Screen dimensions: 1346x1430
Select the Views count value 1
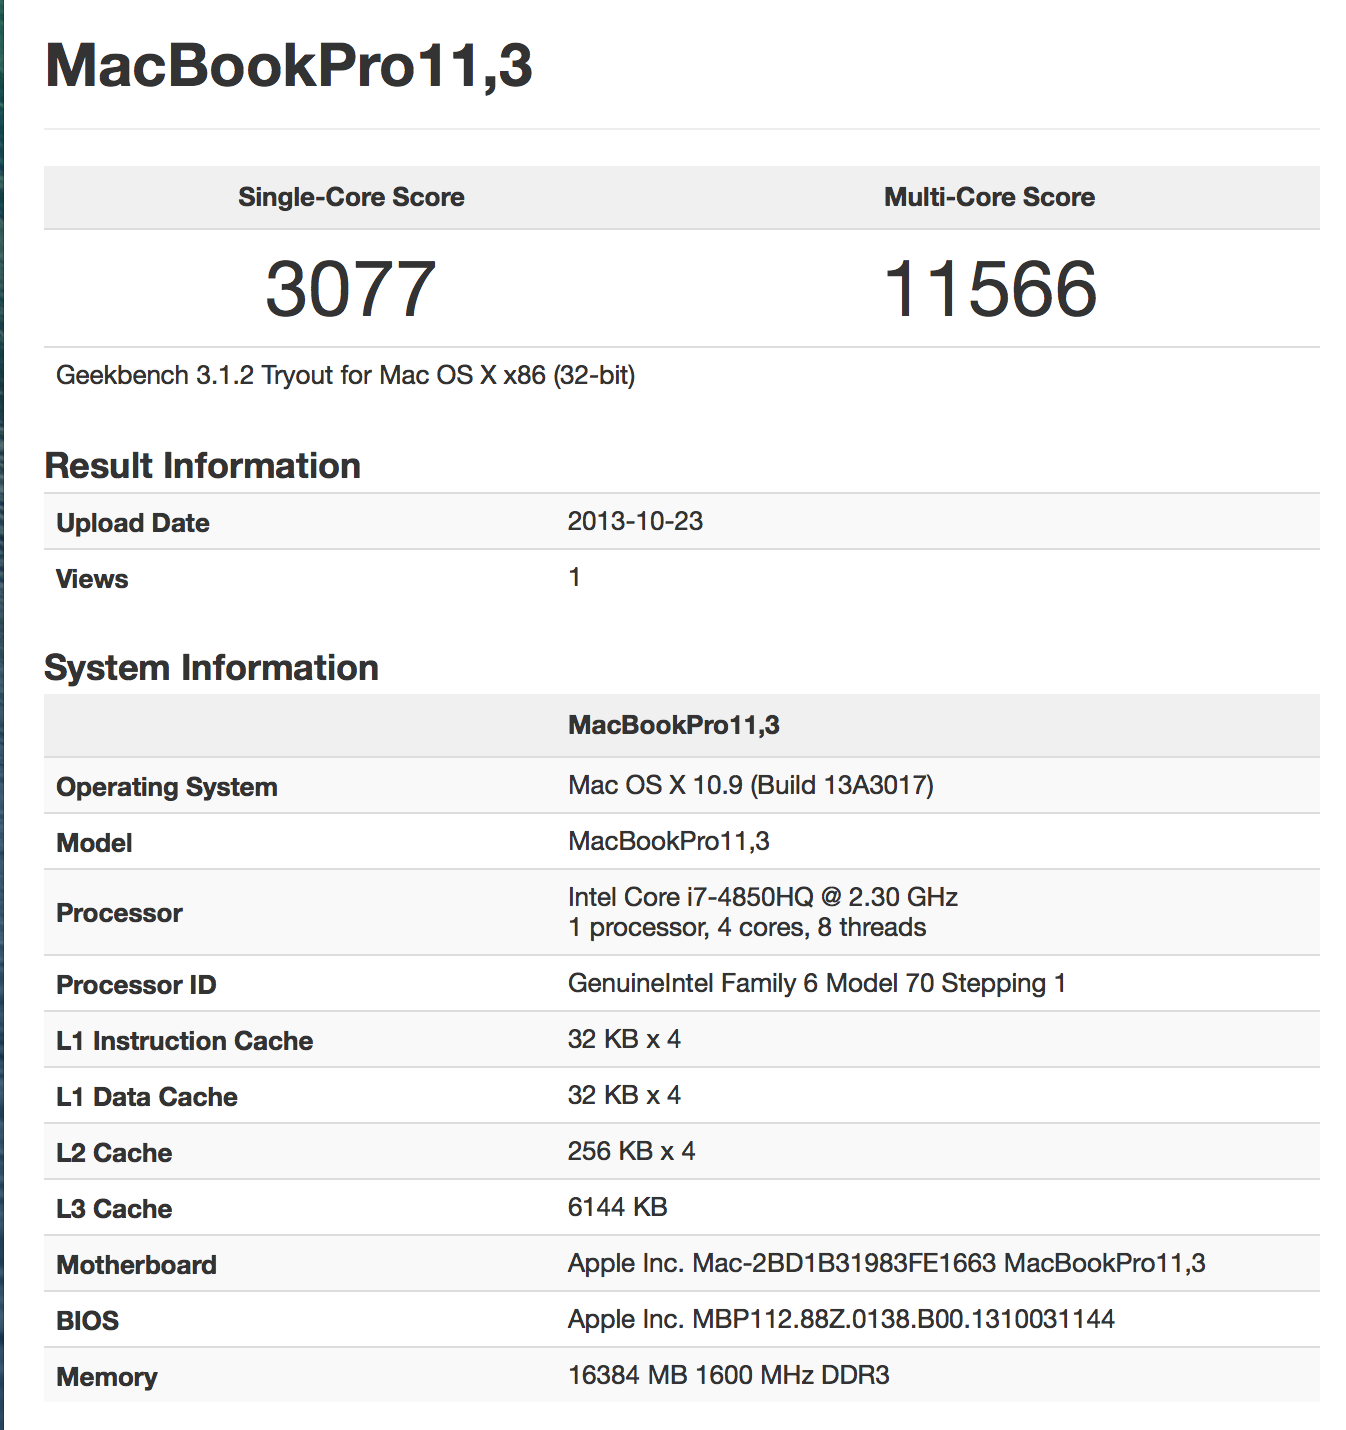(574, 577)
